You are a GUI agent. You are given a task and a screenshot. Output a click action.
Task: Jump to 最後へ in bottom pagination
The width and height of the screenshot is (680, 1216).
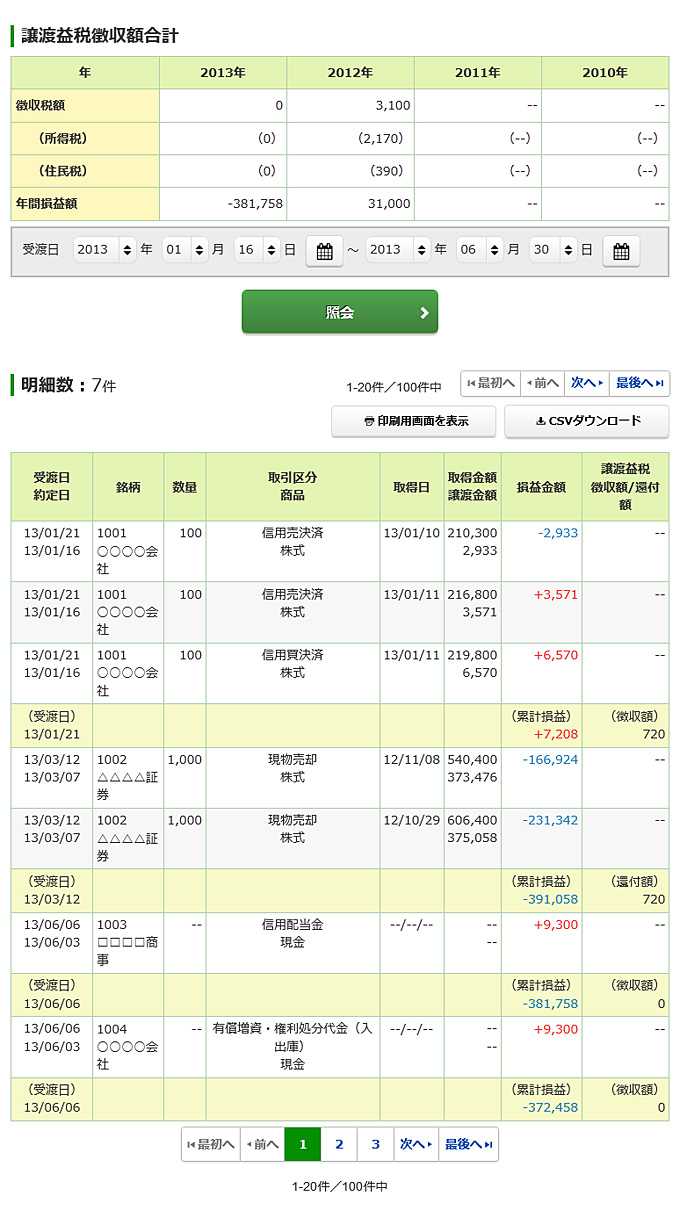point(468,1144)
